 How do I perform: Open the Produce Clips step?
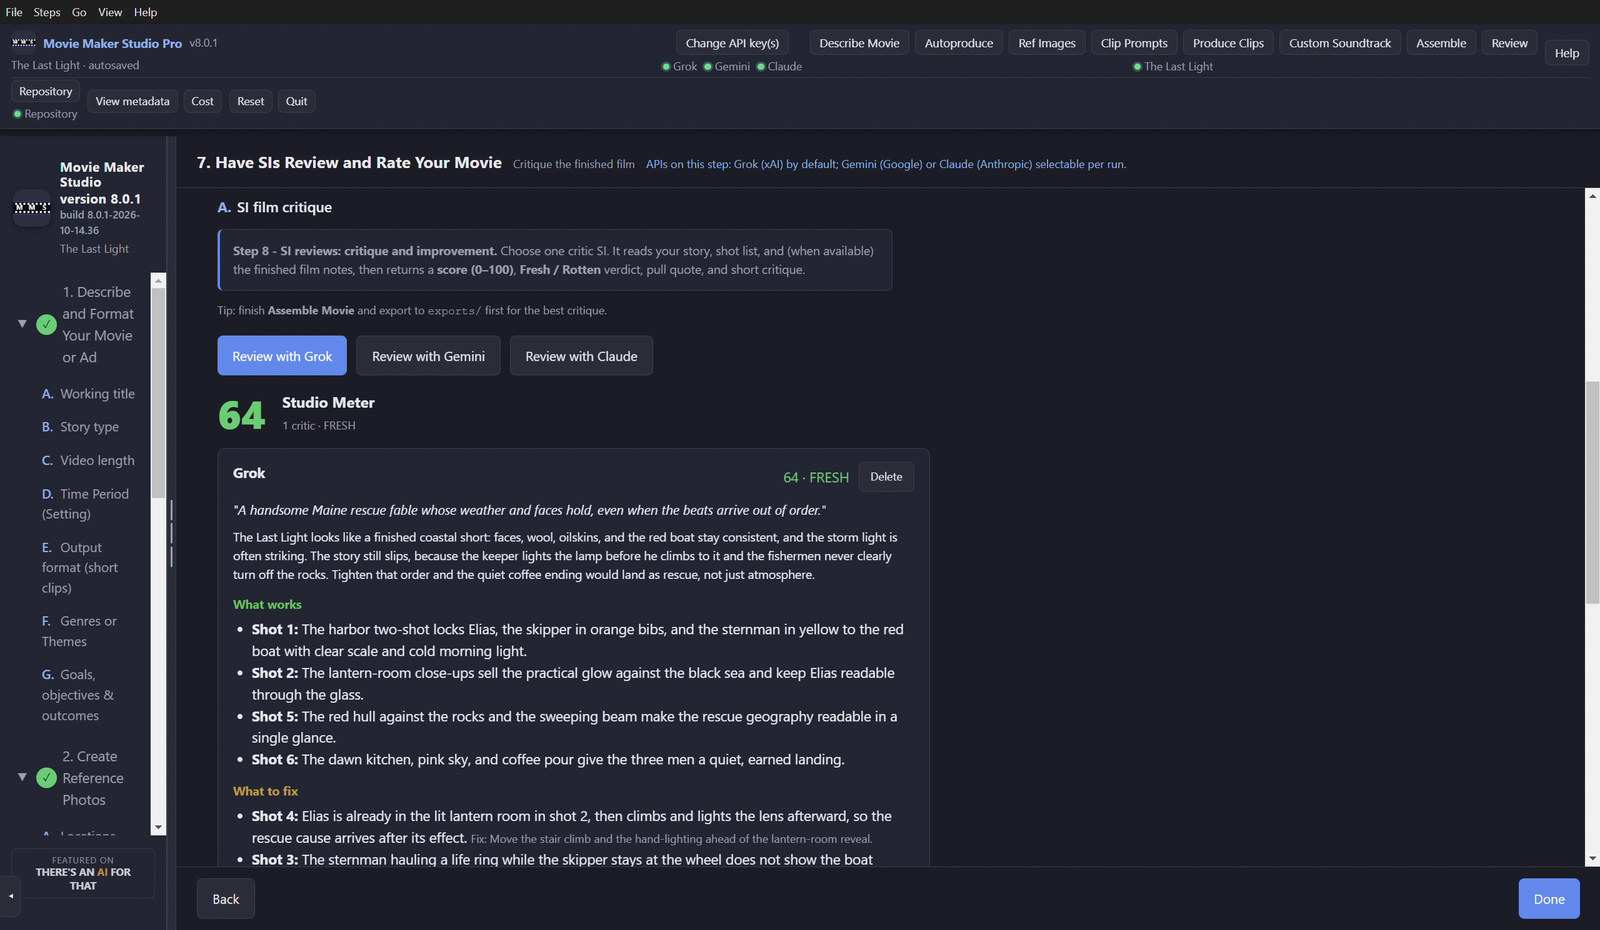click(1228, 43)
